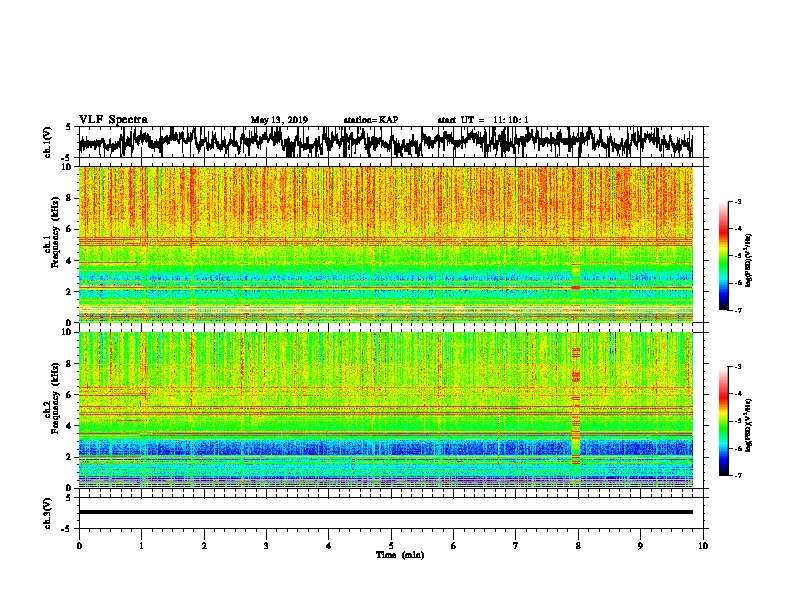Screen dimensions: 792x612
Task: Click the x-axis tick label "0"
Action: pos(79,546)
